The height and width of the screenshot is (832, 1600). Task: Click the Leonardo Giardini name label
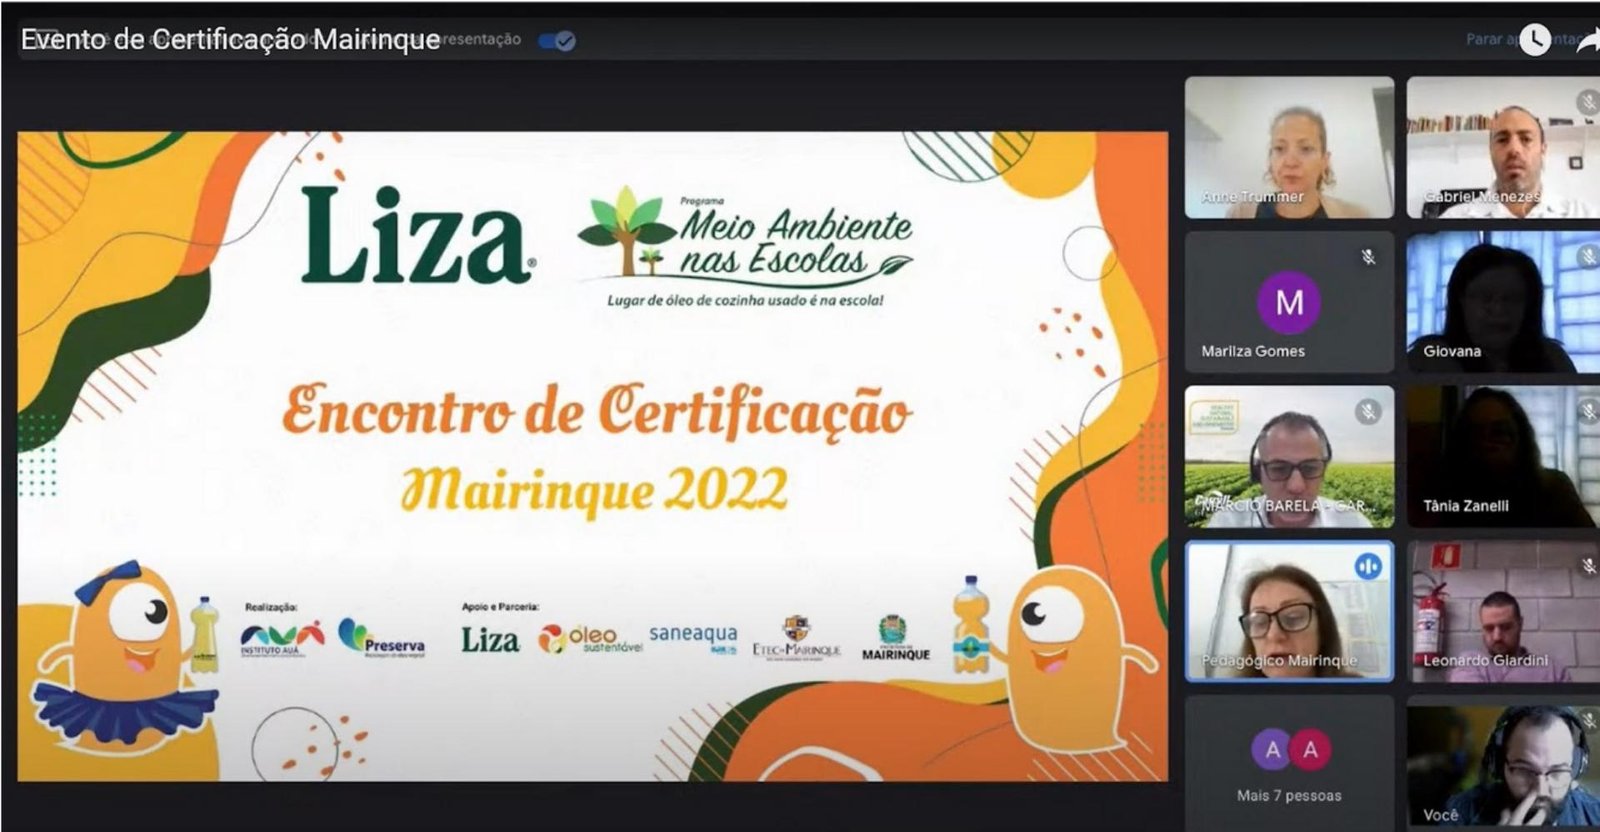point(1485,660)
